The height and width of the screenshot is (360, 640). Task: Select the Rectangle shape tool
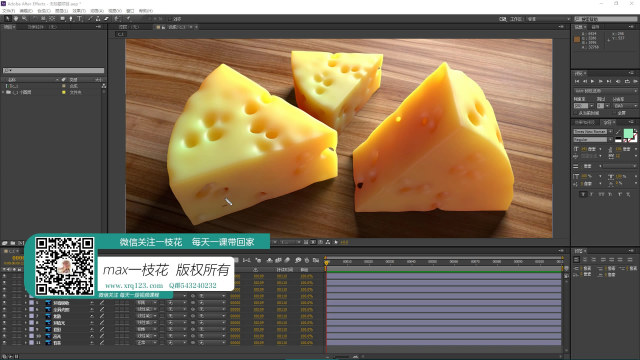pos(62,19)
